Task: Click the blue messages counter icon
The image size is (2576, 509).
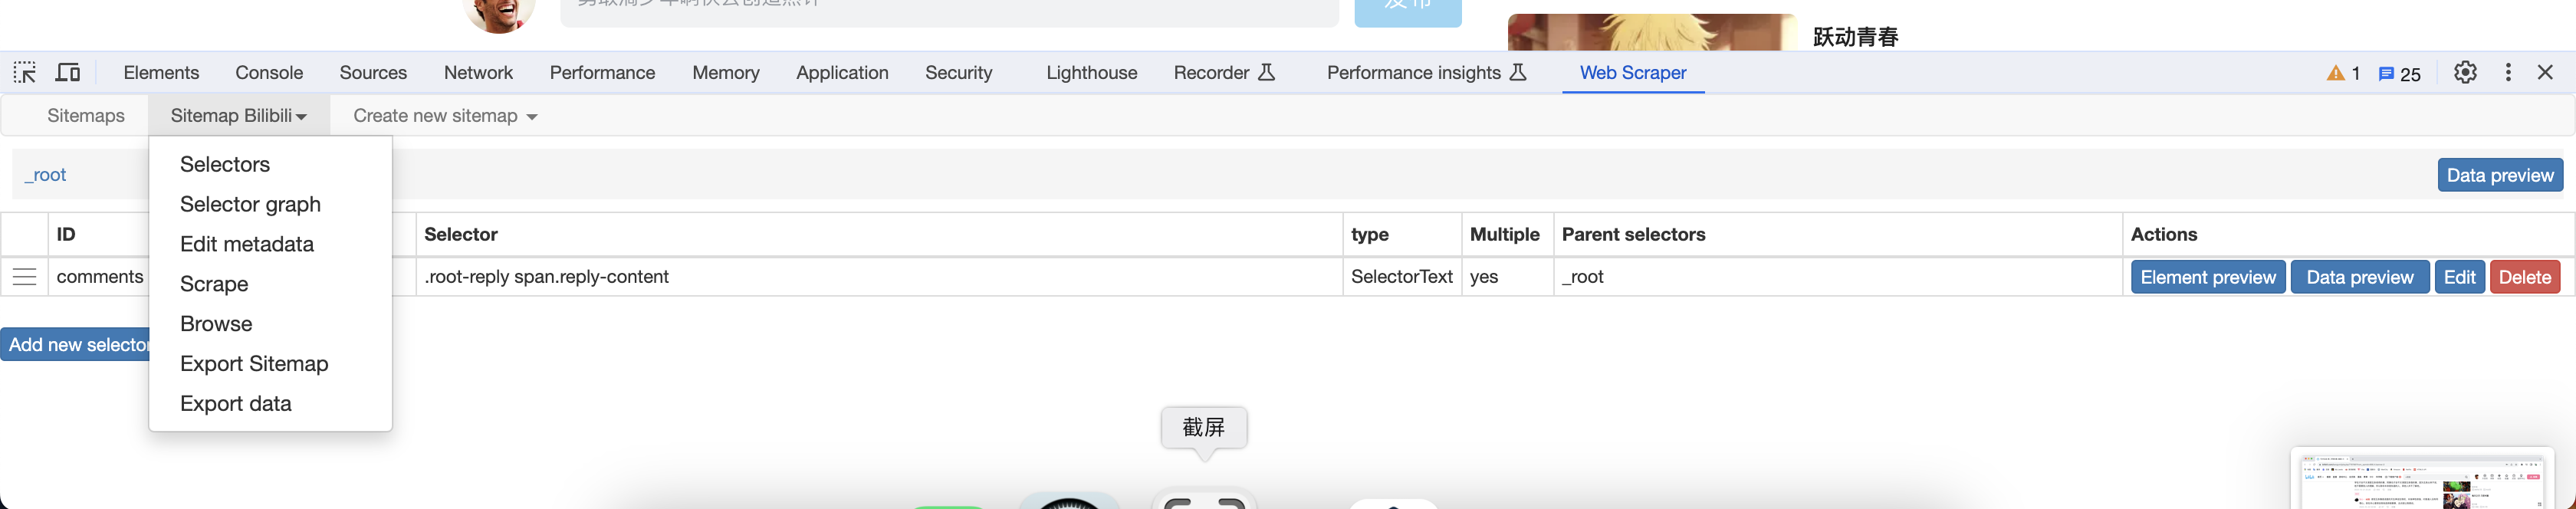Action: 2398,74
